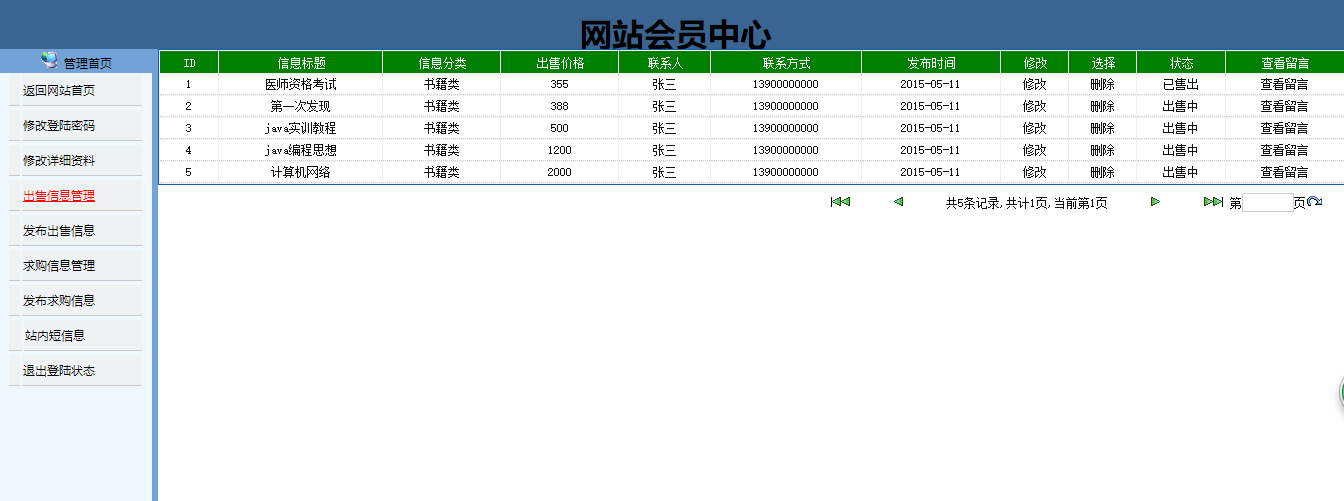The width and height of the screenshot is (1344, 501).
Task: Click 删除 for 计算机网络 row
Action: point(1102,172)
